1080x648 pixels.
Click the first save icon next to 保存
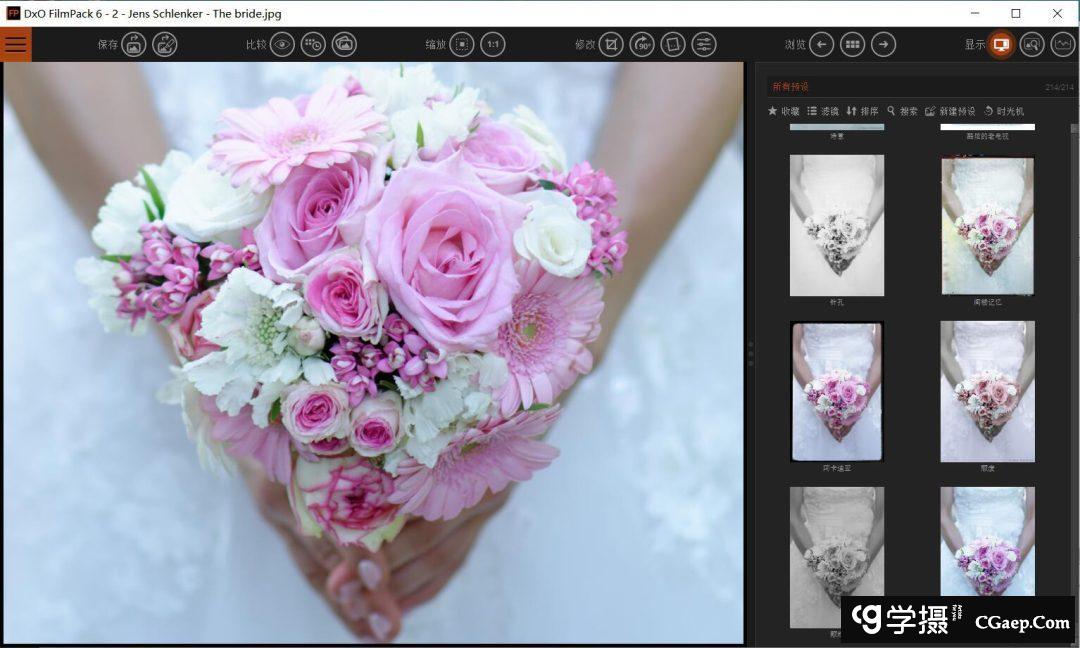tap(134, 44)
